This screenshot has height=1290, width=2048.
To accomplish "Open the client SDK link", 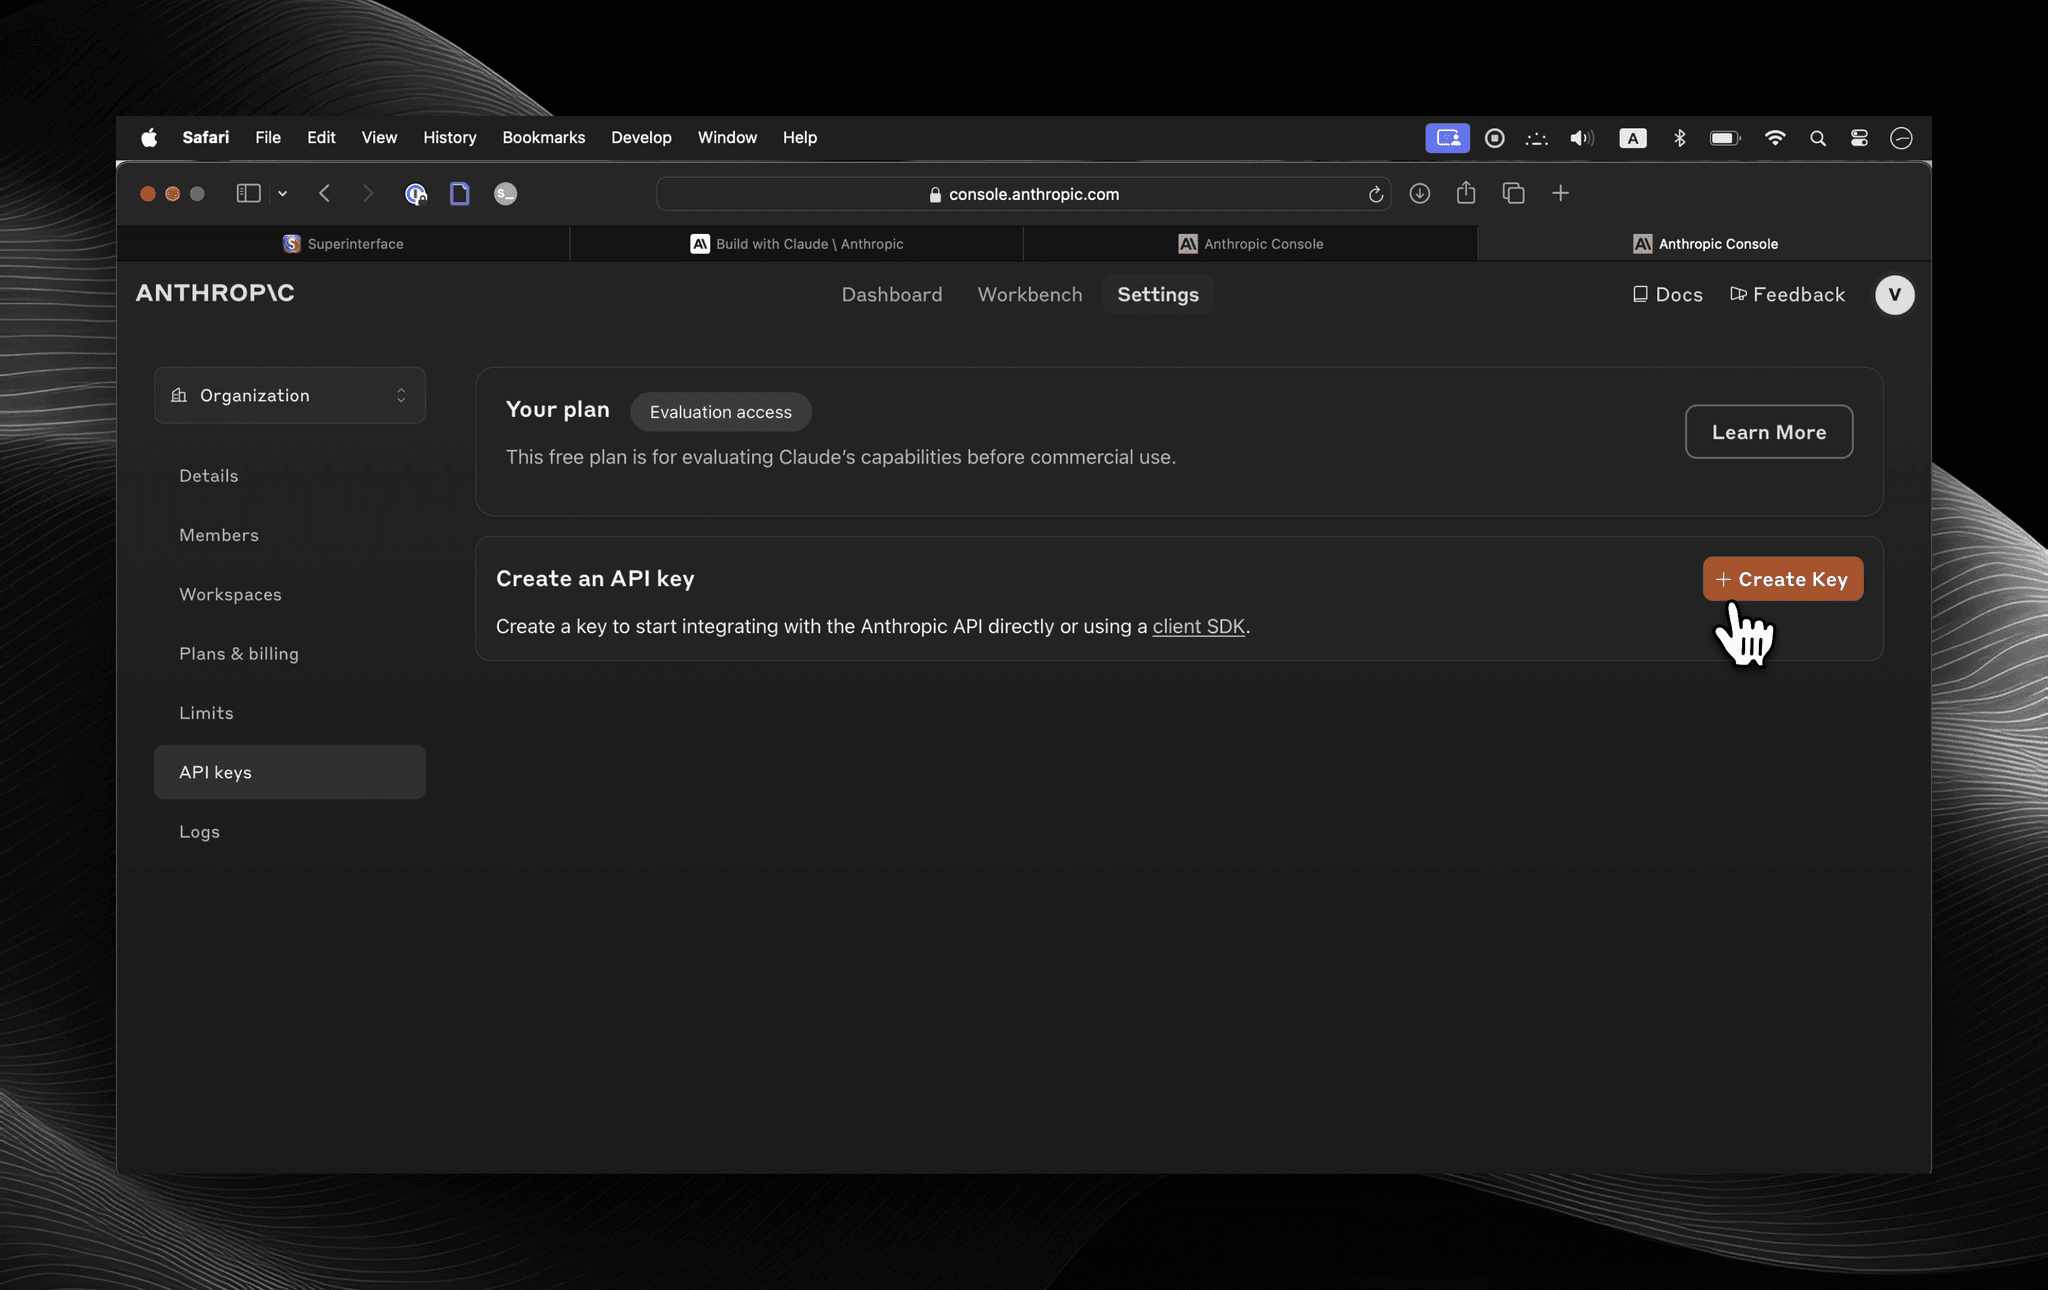I will point(1198,626).
